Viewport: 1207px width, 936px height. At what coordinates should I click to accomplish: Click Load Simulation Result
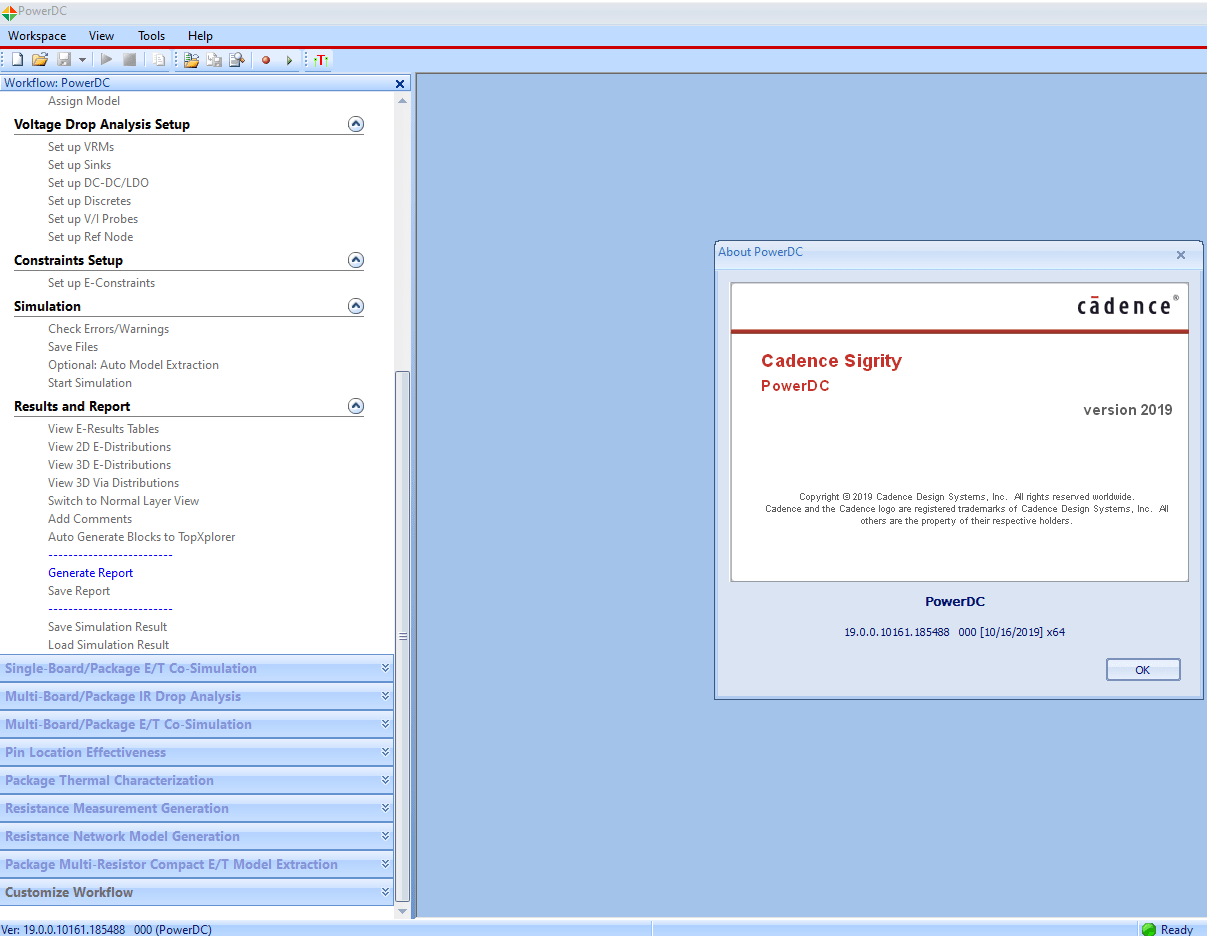click(x=108, y=645)
